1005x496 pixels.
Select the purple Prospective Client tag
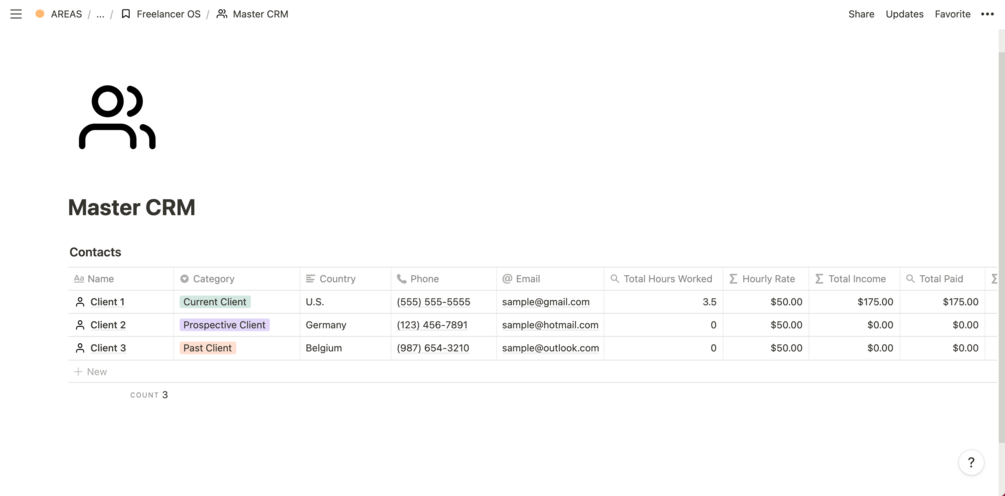[224, 325]
